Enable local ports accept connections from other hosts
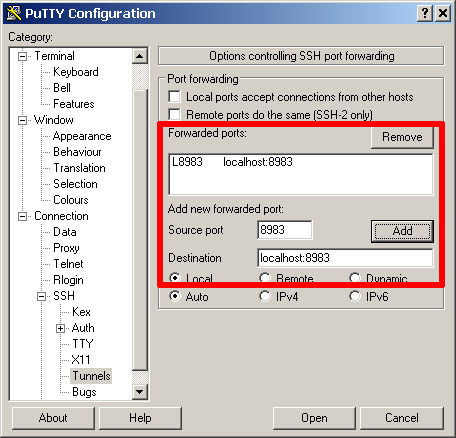Screen dimensions: 456x438 point(174,97)
